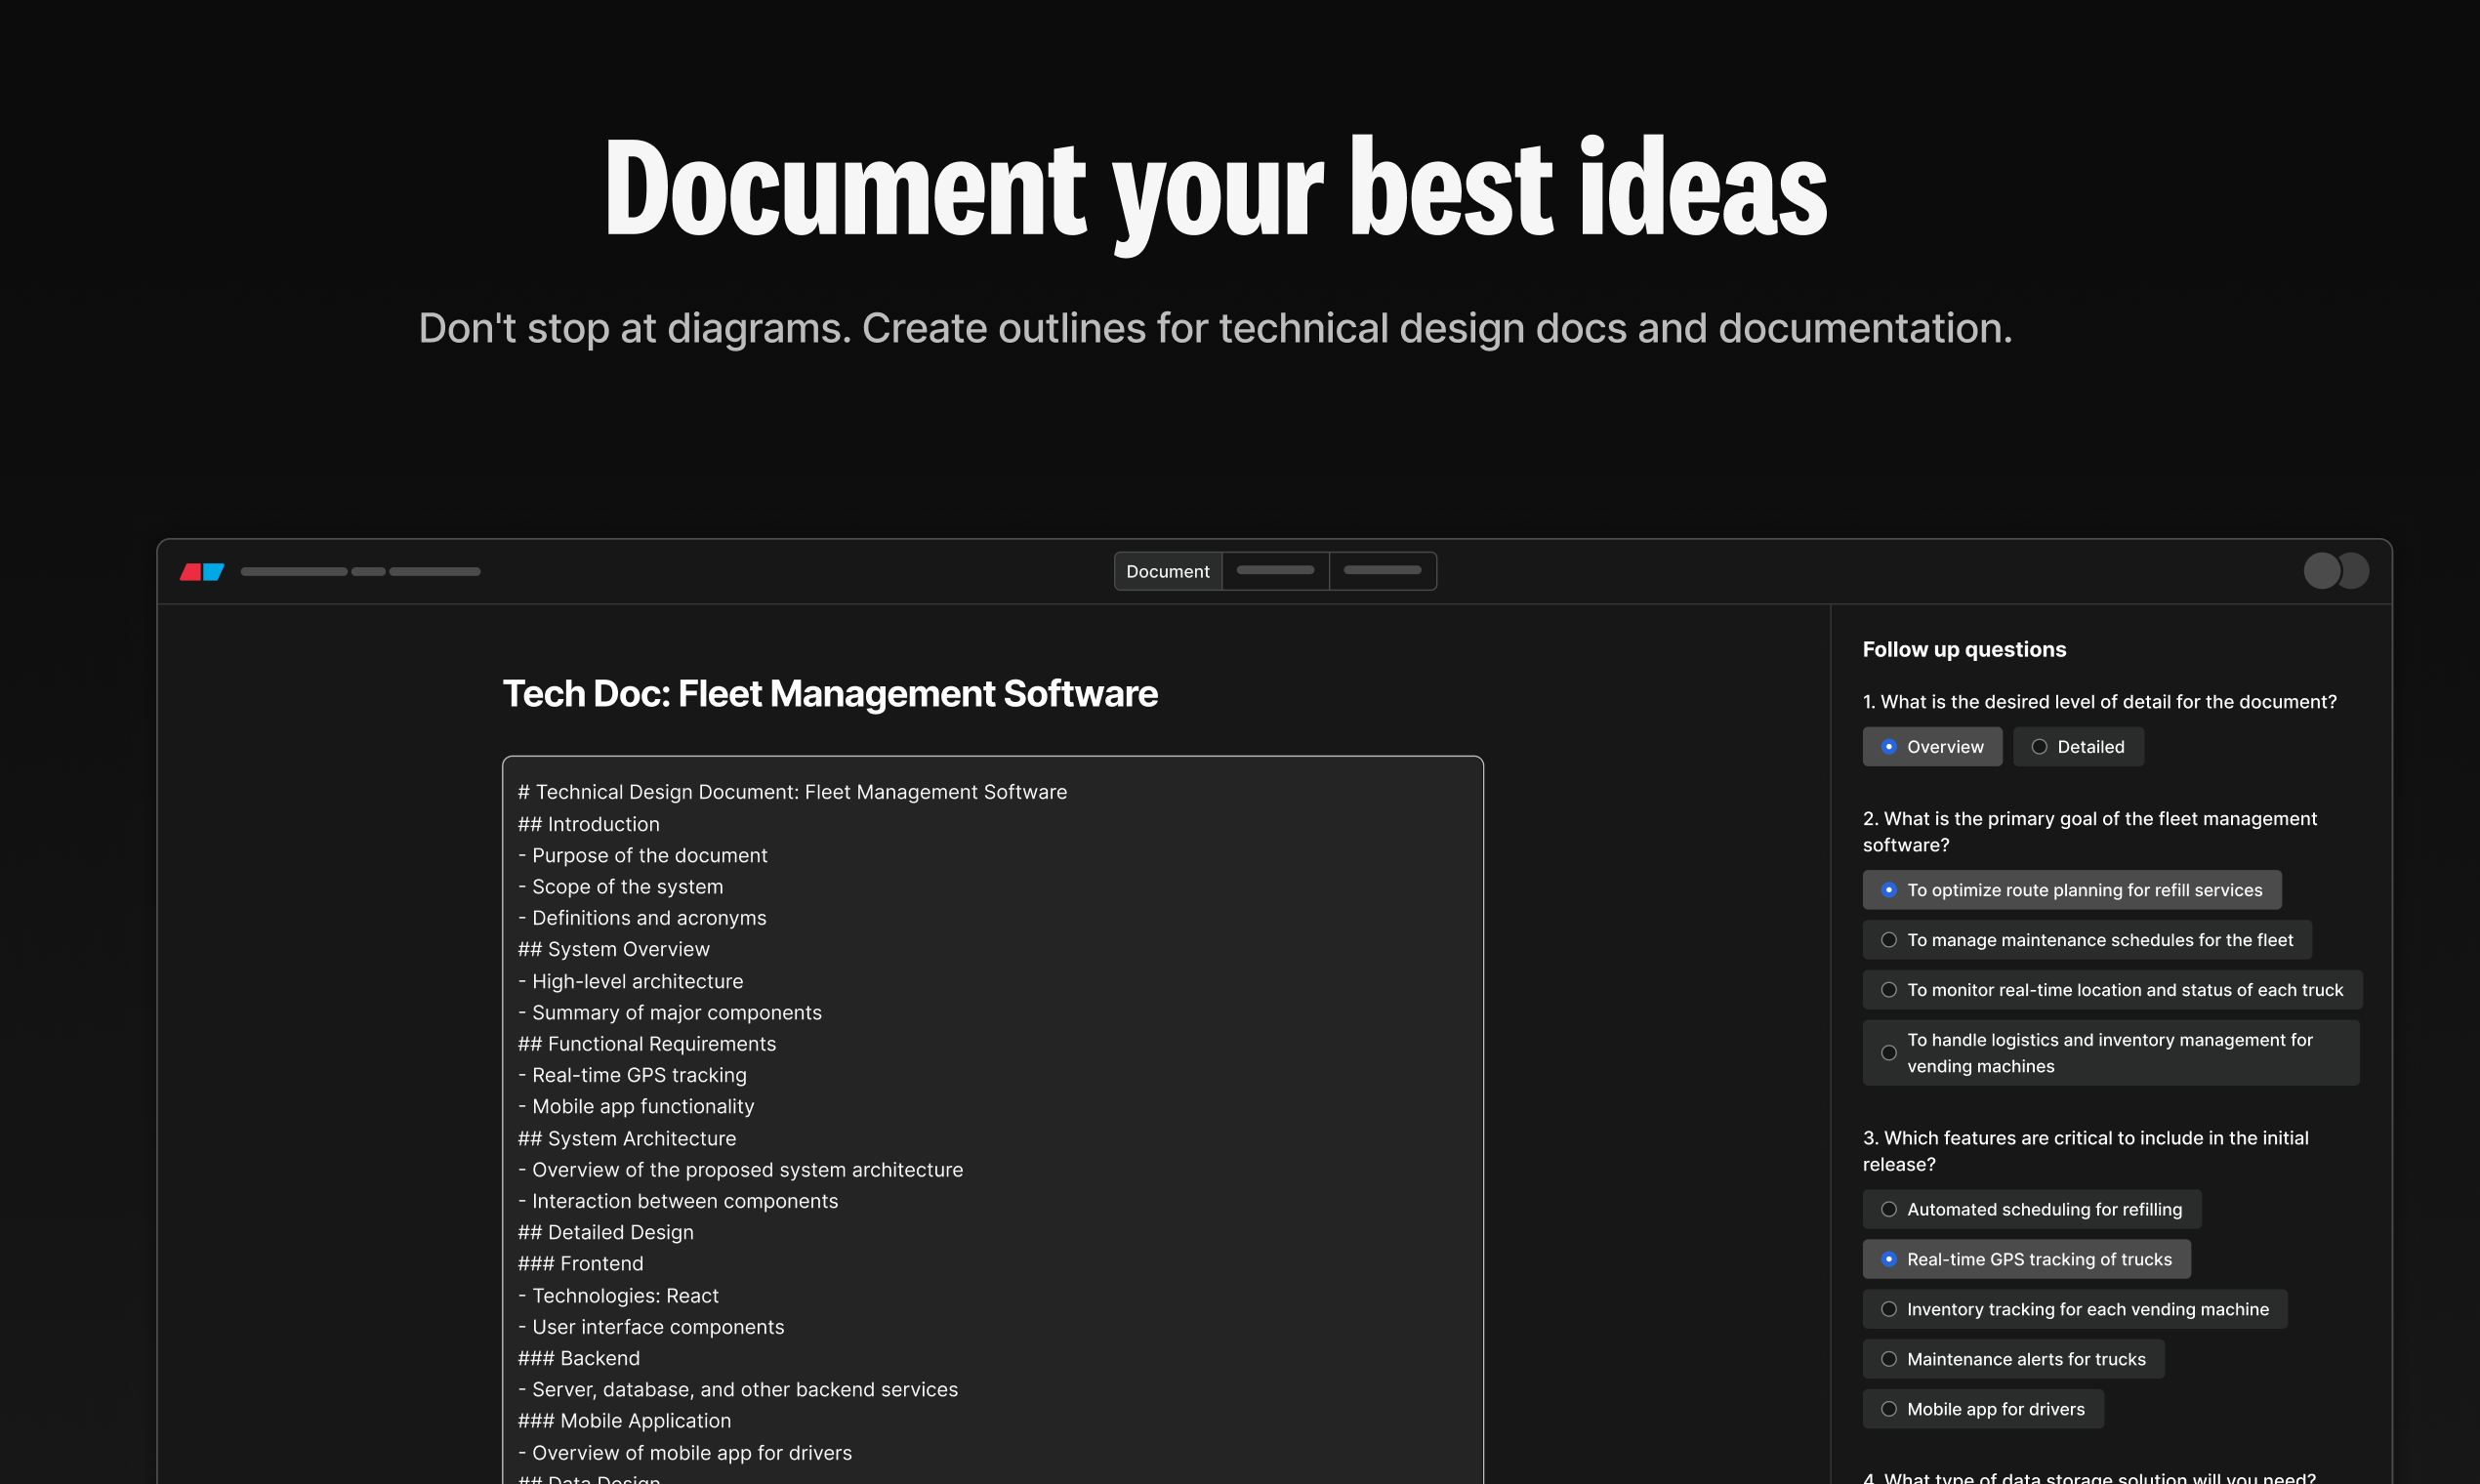Choose the Detailed radio option
The width and height of the screenshot is (2480, 1484).
(2077, 747)
